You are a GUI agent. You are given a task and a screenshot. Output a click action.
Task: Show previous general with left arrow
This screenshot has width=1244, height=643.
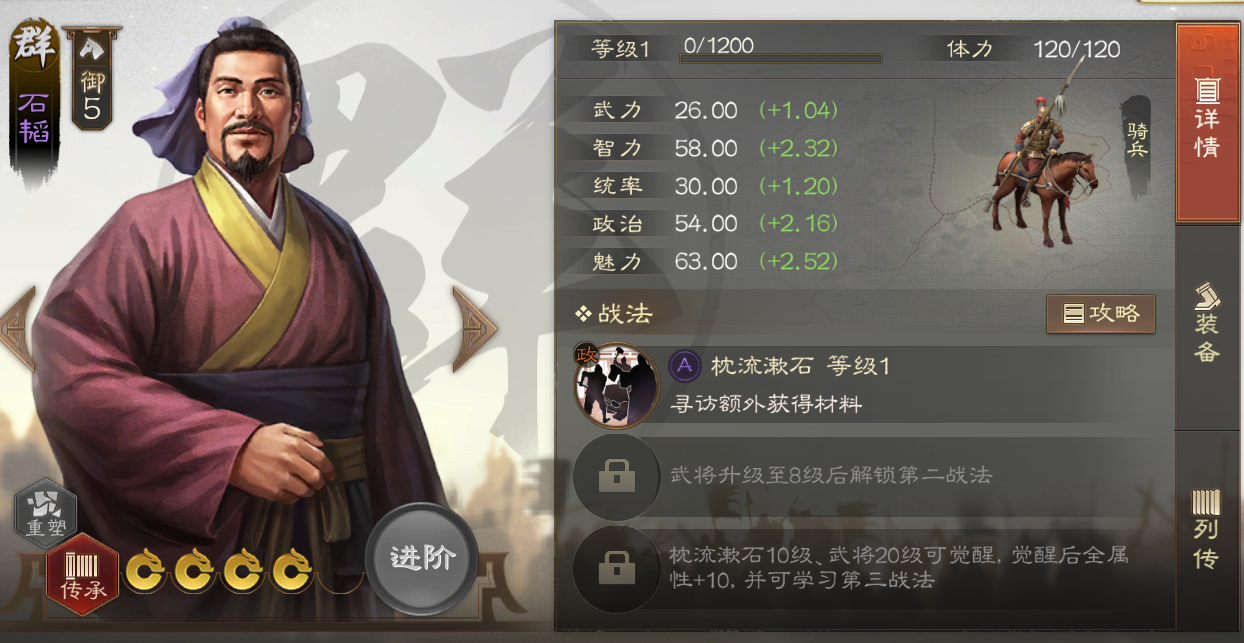tap(18, 328)
